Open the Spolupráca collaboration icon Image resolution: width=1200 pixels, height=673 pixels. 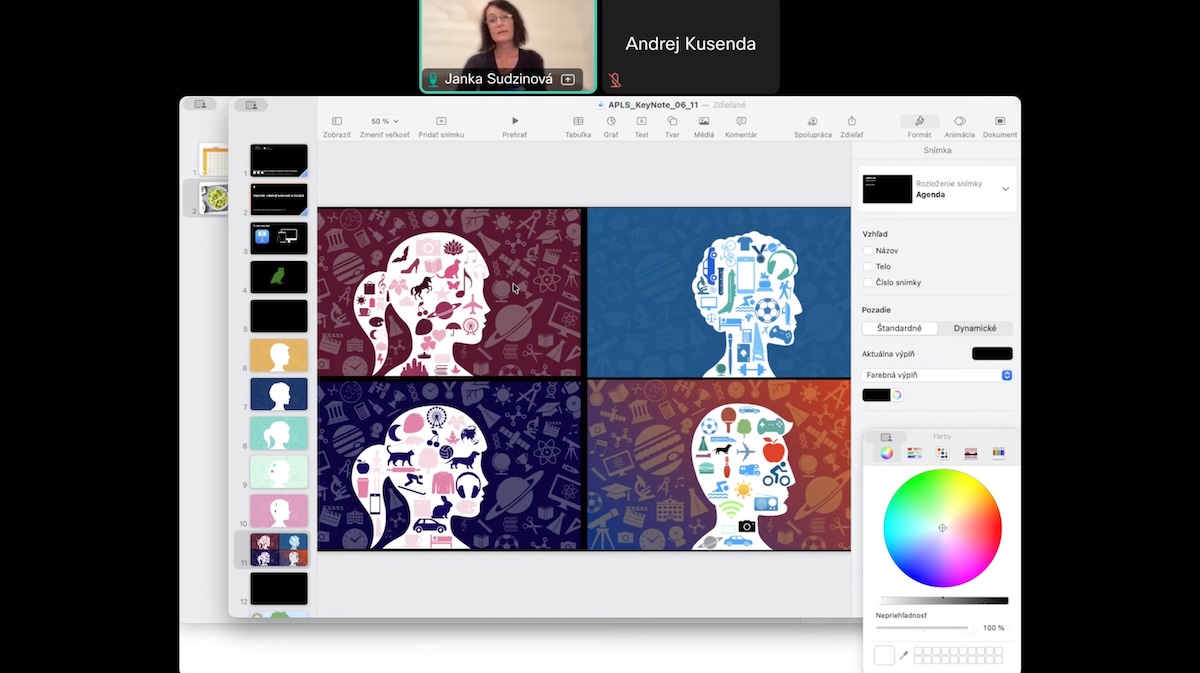tap(813, 121)
